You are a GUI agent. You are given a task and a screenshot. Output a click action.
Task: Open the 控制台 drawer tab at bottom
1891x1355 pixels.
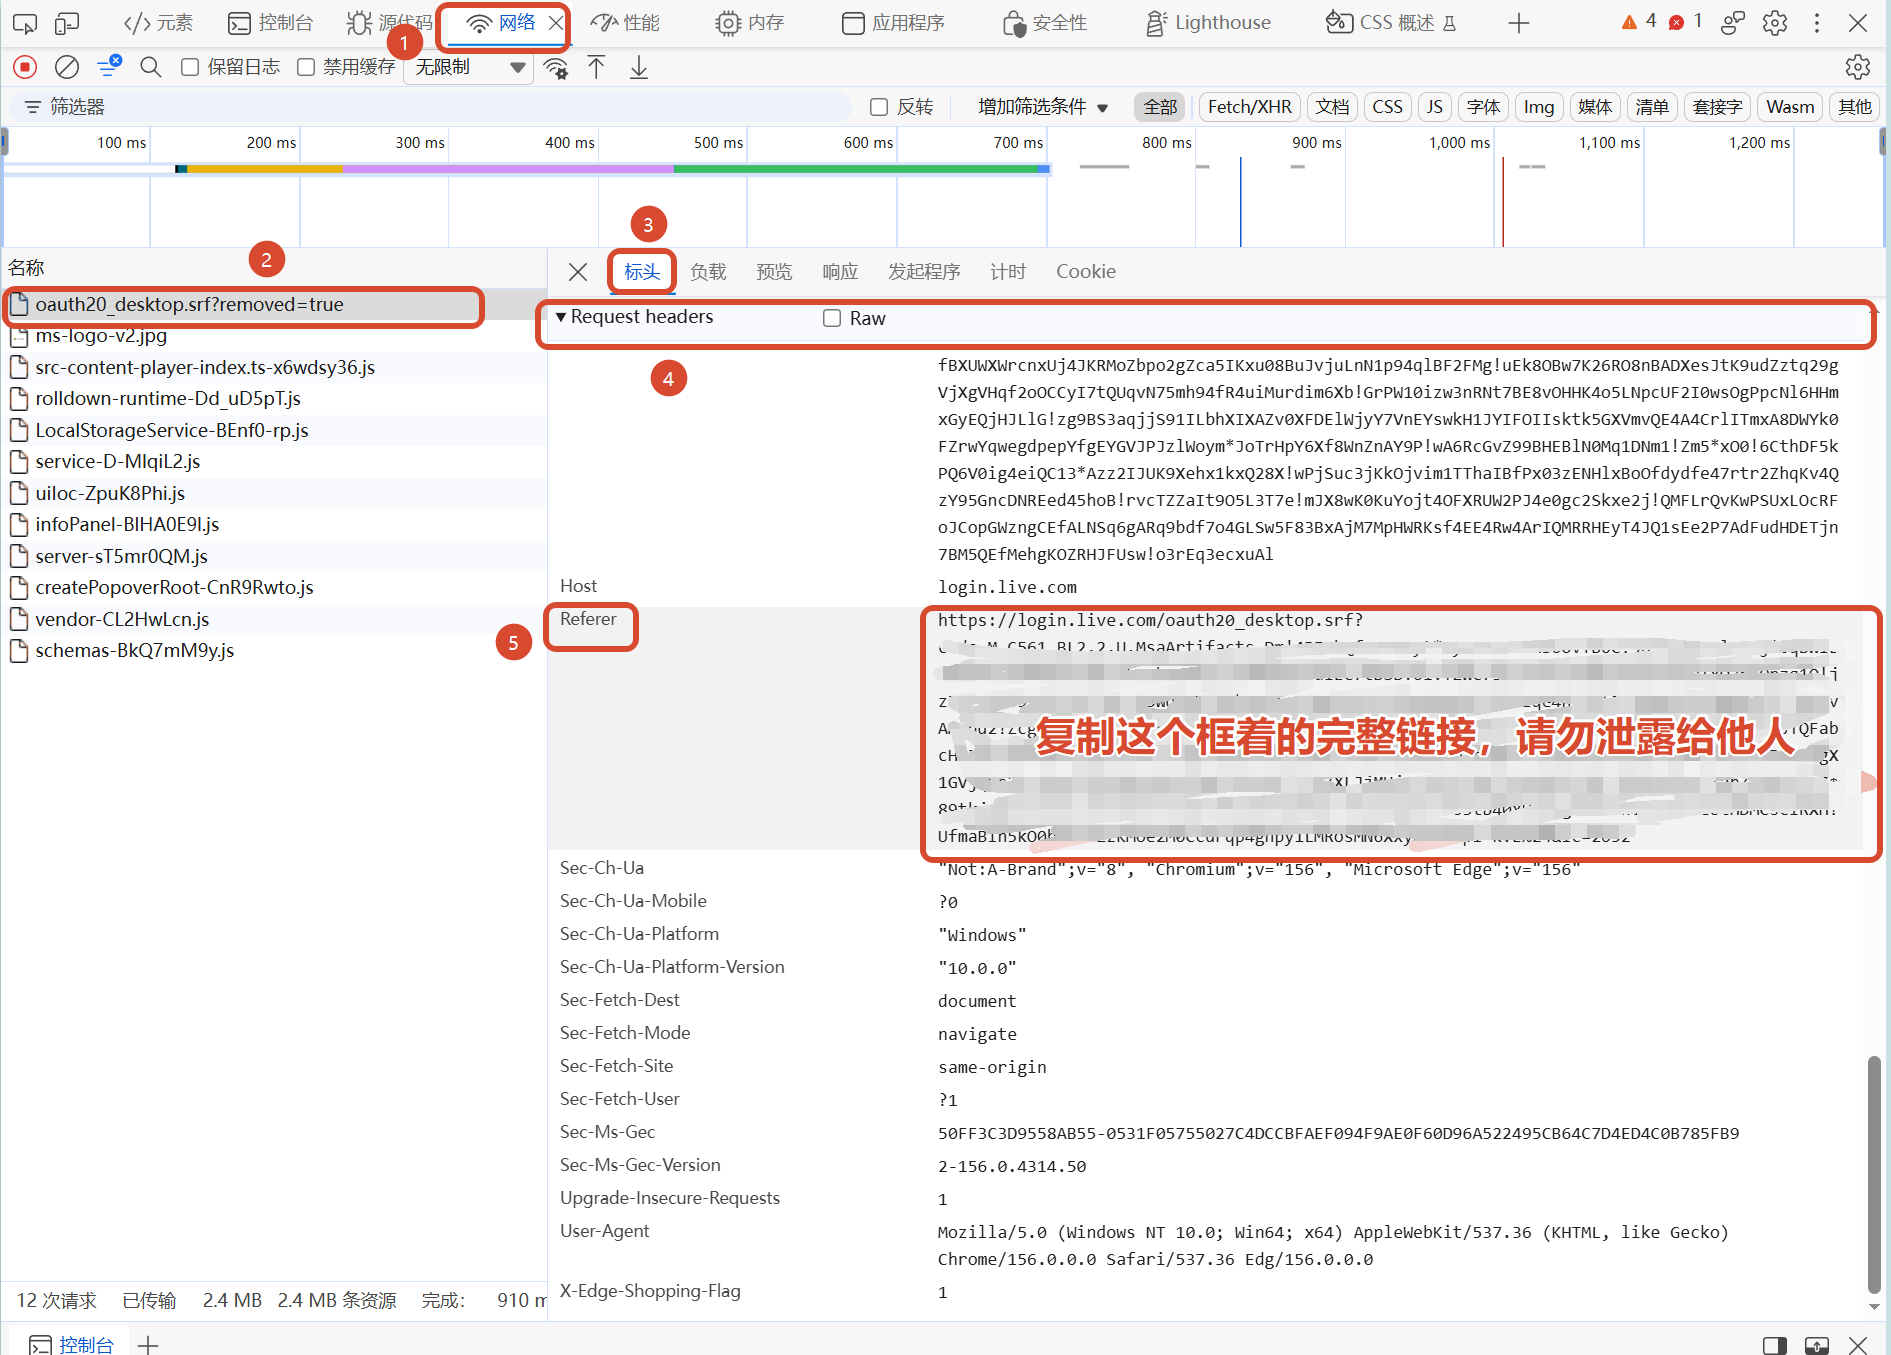click(x=71, y=1345)
